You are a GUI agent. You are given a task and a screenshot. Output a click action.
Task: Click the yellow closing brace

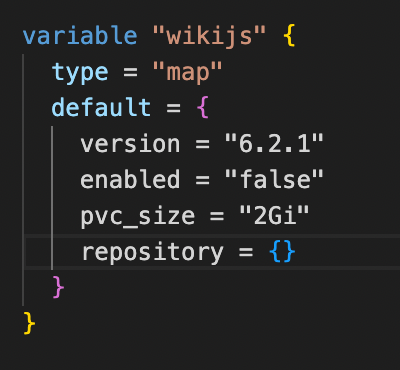click(x=29, y=323)
